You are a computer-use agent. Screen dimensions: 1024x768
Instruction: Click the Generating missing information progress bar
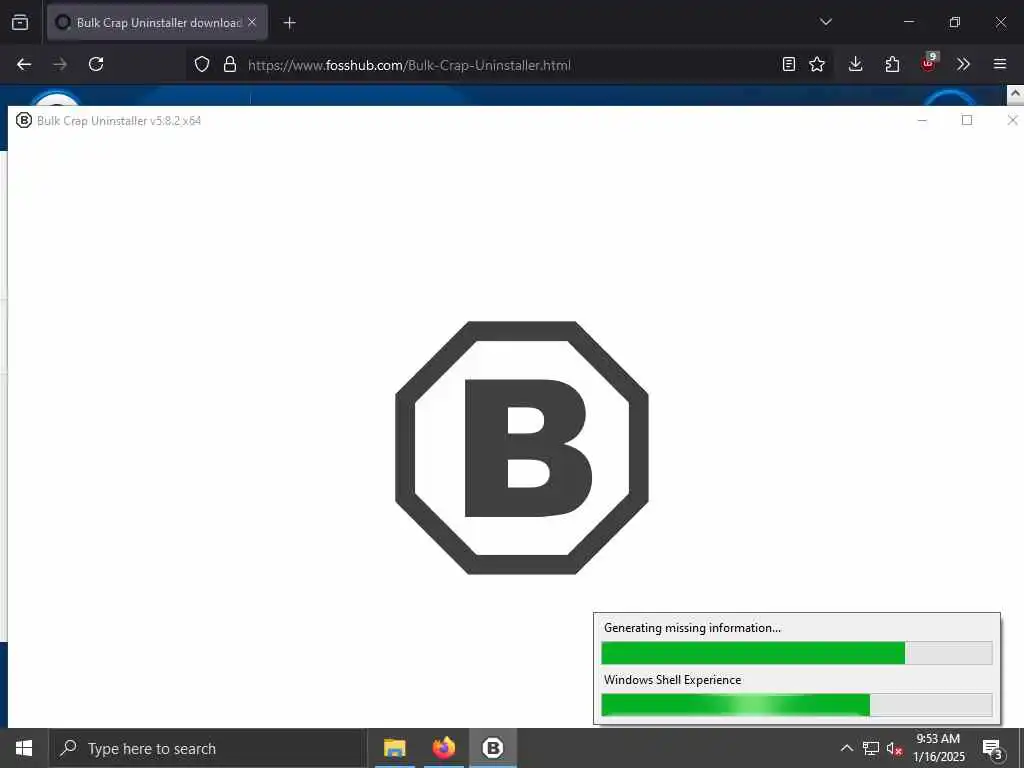(x=797, y=653)
